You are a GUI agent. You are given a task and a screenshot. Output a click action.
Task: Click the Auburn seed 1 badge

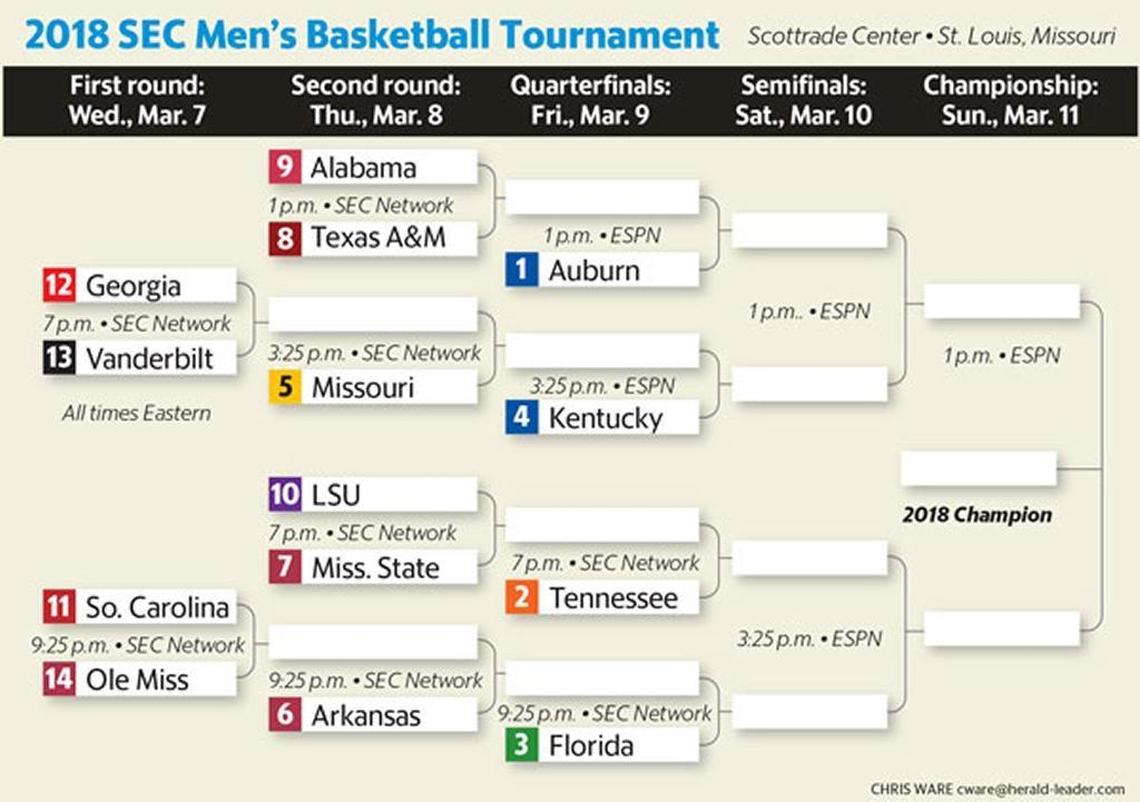pyautogui.click(x=522, y=270)
